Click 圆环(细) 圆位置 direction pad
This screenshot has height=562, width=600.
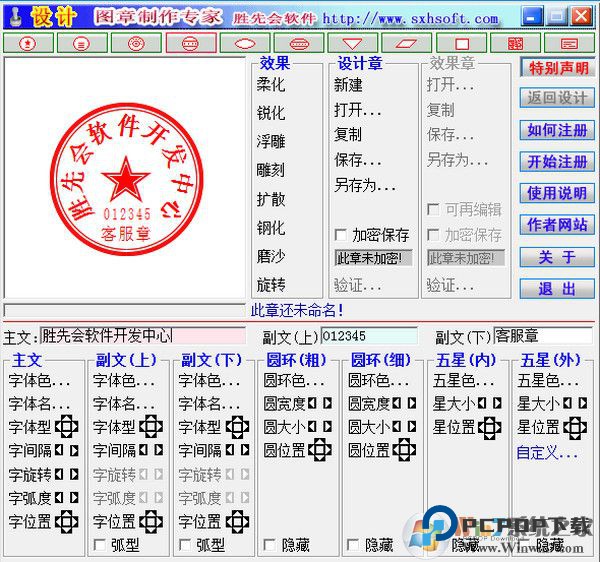coord(404,450)
